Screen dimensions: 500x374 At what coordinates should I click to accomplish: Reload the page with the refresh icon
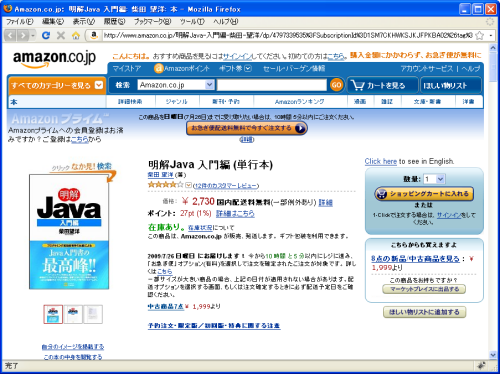[x=46, y=35]
